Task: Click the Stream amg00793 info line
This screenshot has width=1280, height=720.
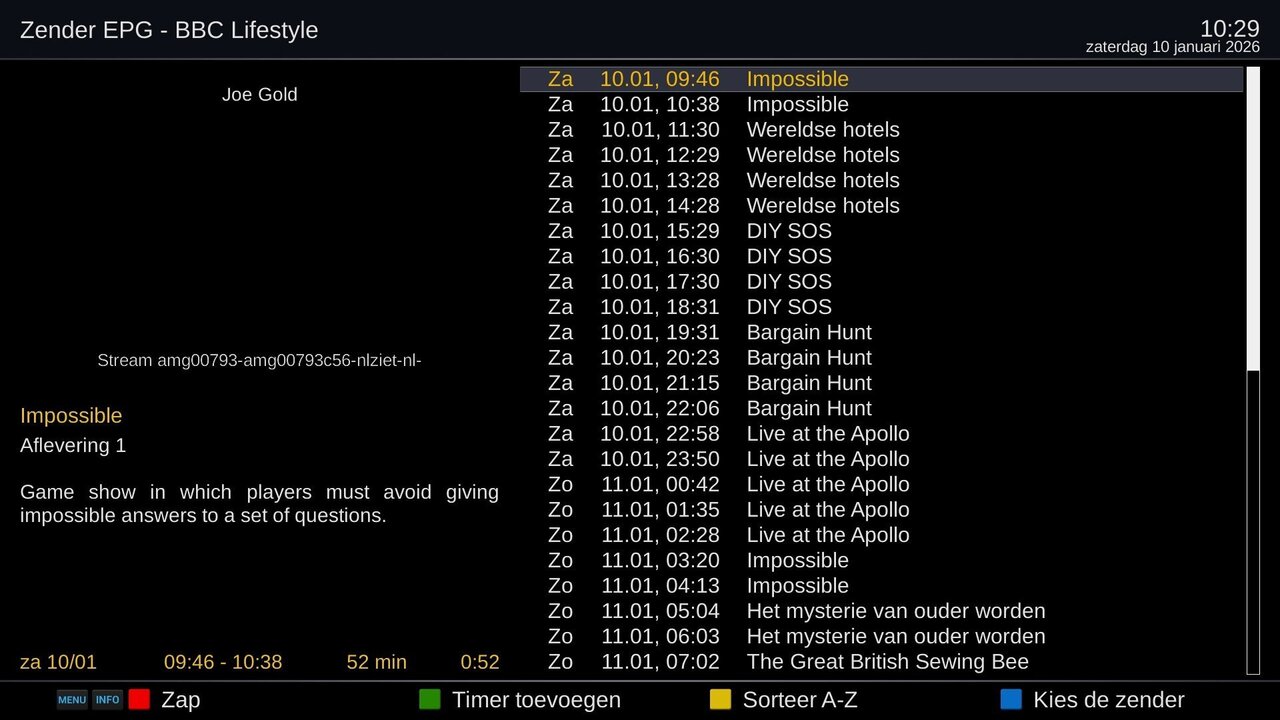Action: [260, 360]
